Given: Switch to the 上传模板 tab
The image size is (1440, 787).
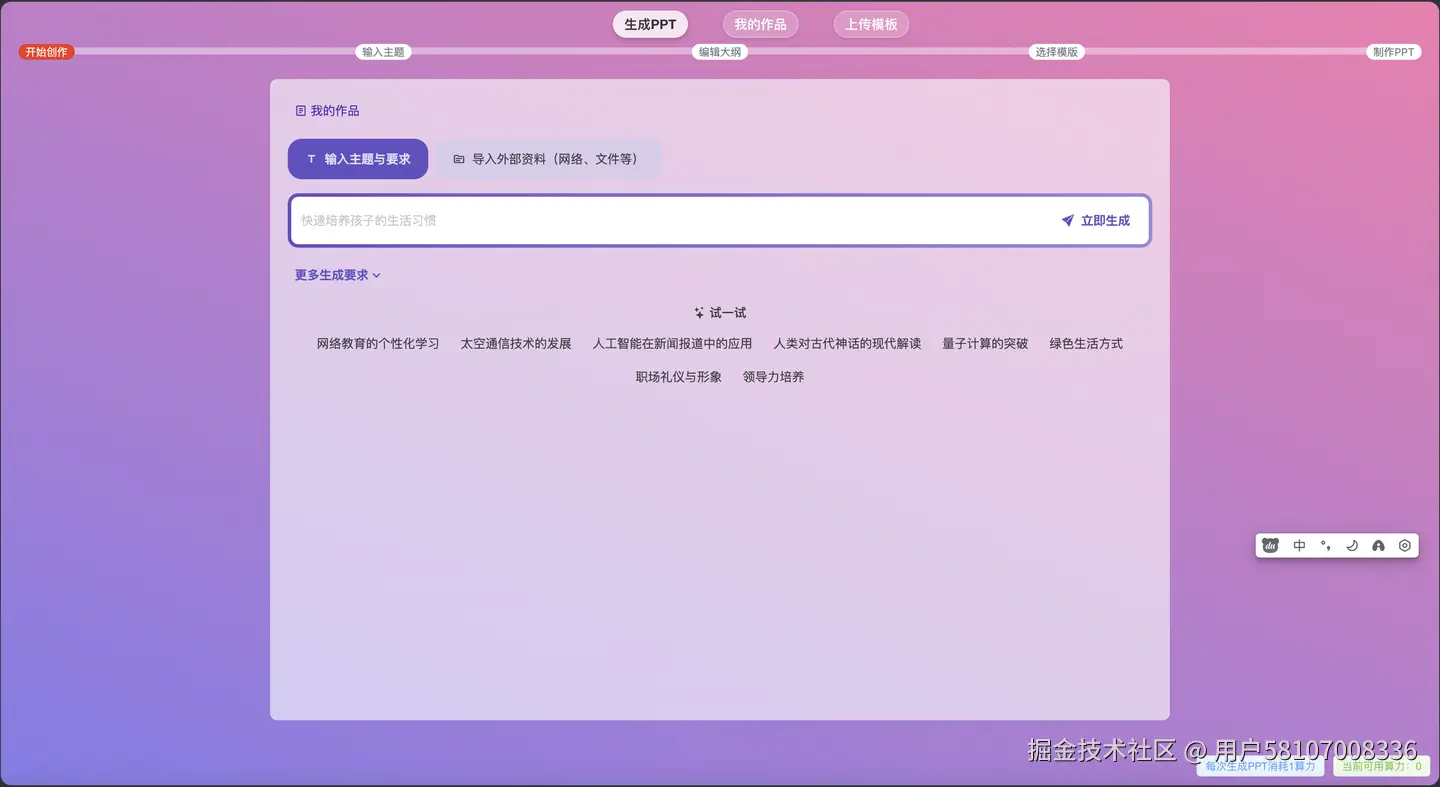Looking at the screenshot, I should tap(870, 23).
